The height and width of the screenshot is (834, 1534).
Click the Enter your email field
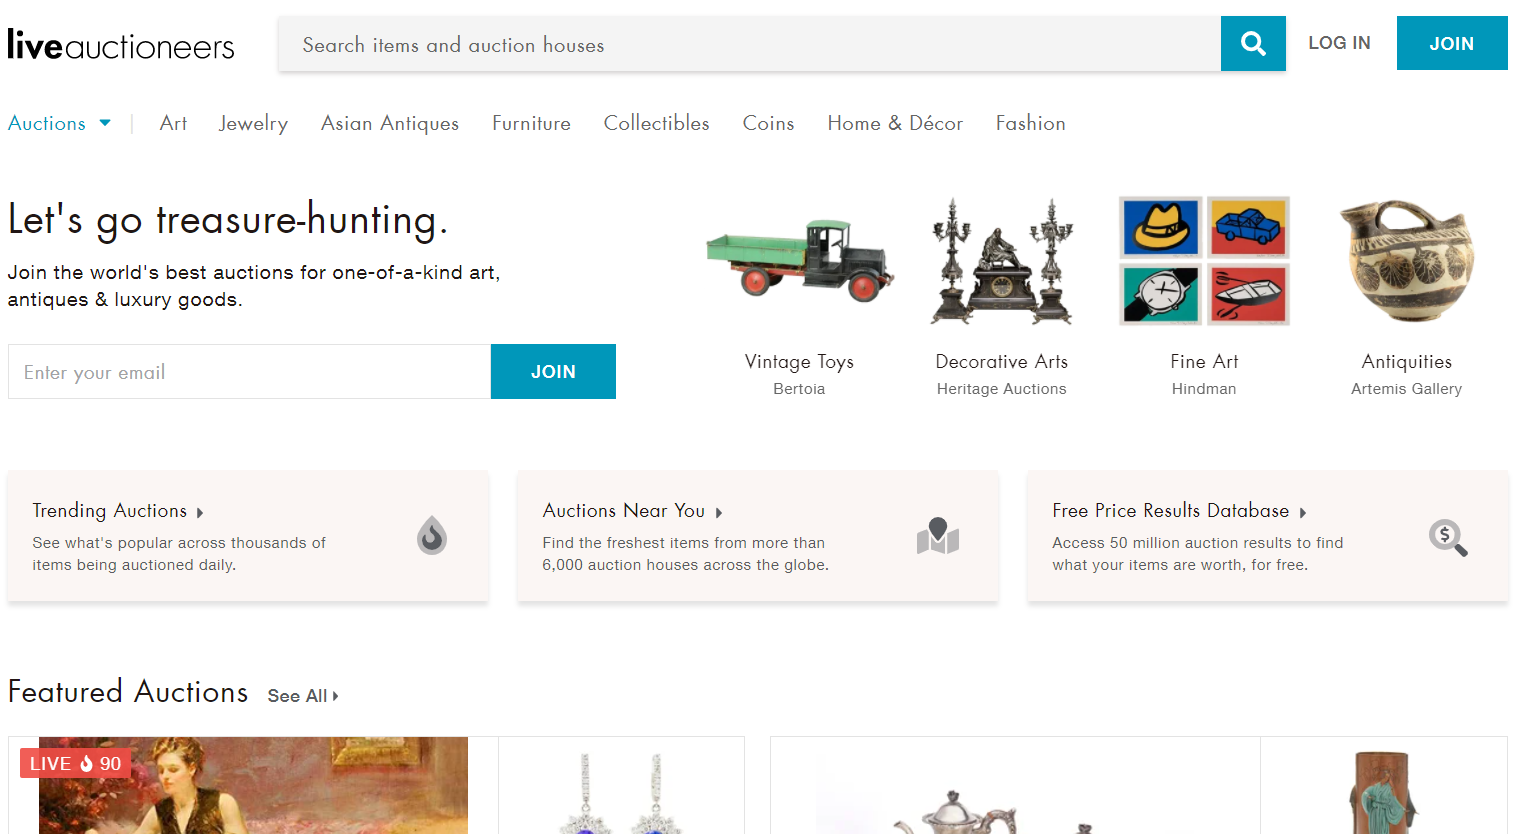click(248, 371)
